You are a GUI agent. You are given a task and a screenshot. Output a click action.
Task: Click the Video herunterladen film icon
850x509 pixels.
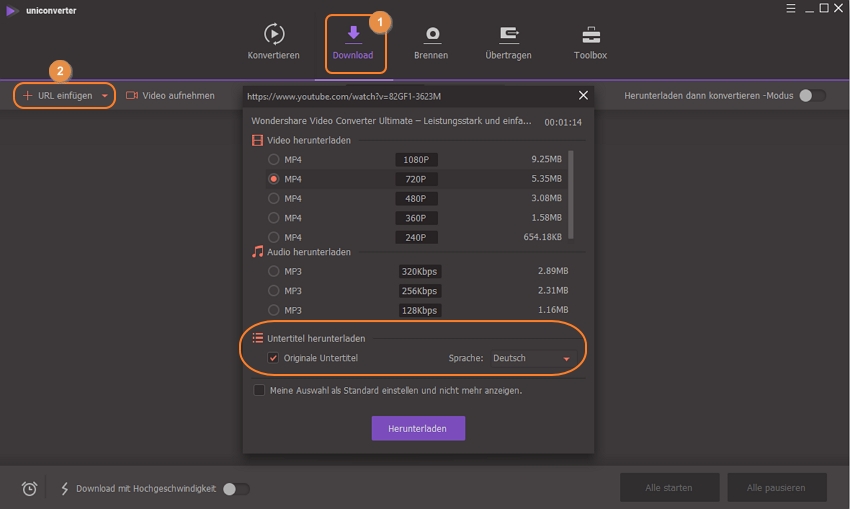(x=257, y=140)
